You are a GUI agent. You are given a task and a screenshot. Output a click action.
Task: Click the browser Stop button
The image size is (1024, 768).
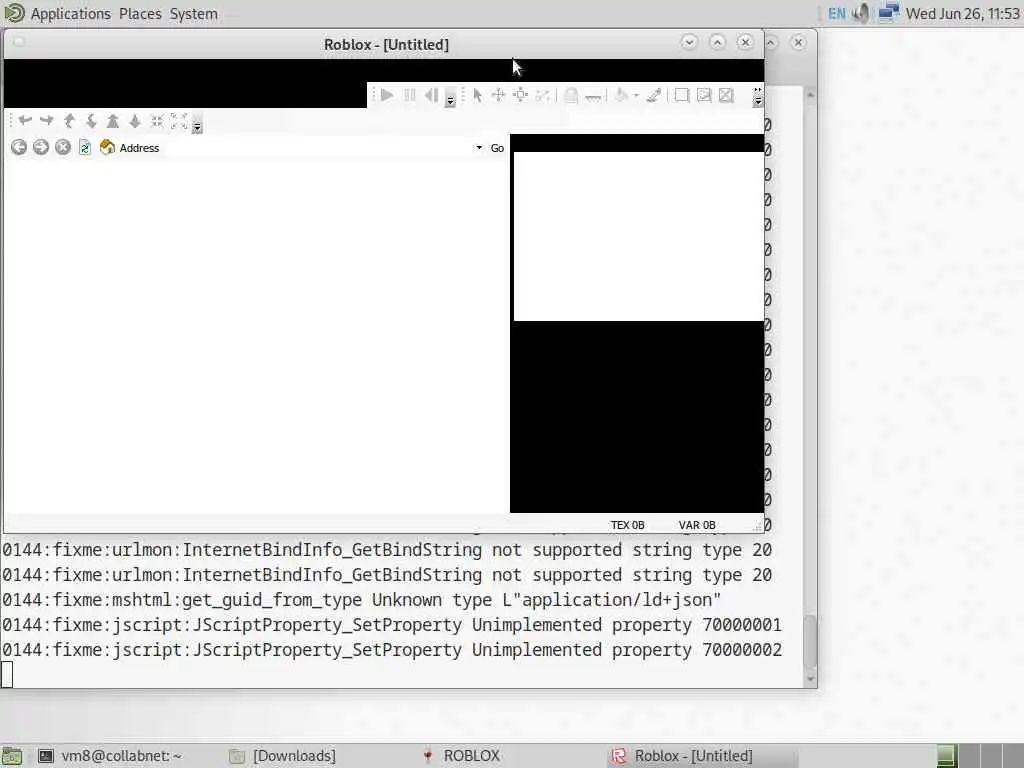point(63,148)
